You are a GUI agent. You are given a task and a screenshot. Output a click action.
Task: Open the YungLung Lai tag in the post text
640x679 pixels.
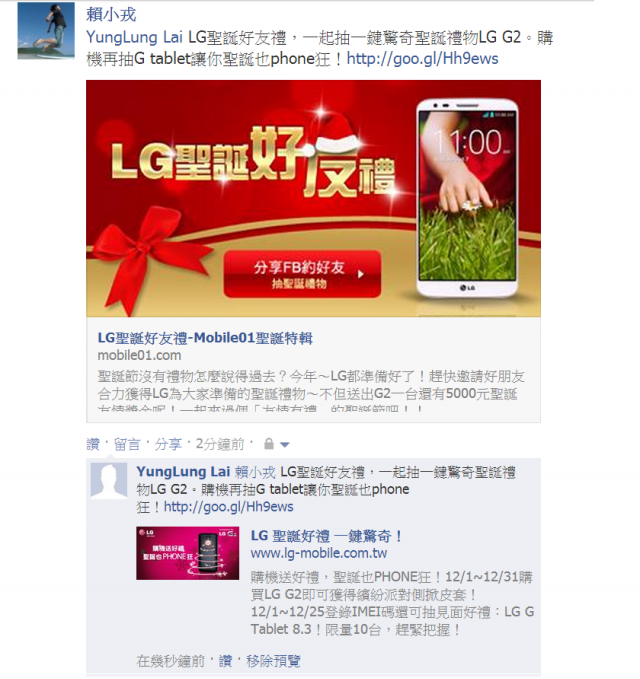pyautogui.click(x=134, y=37)
